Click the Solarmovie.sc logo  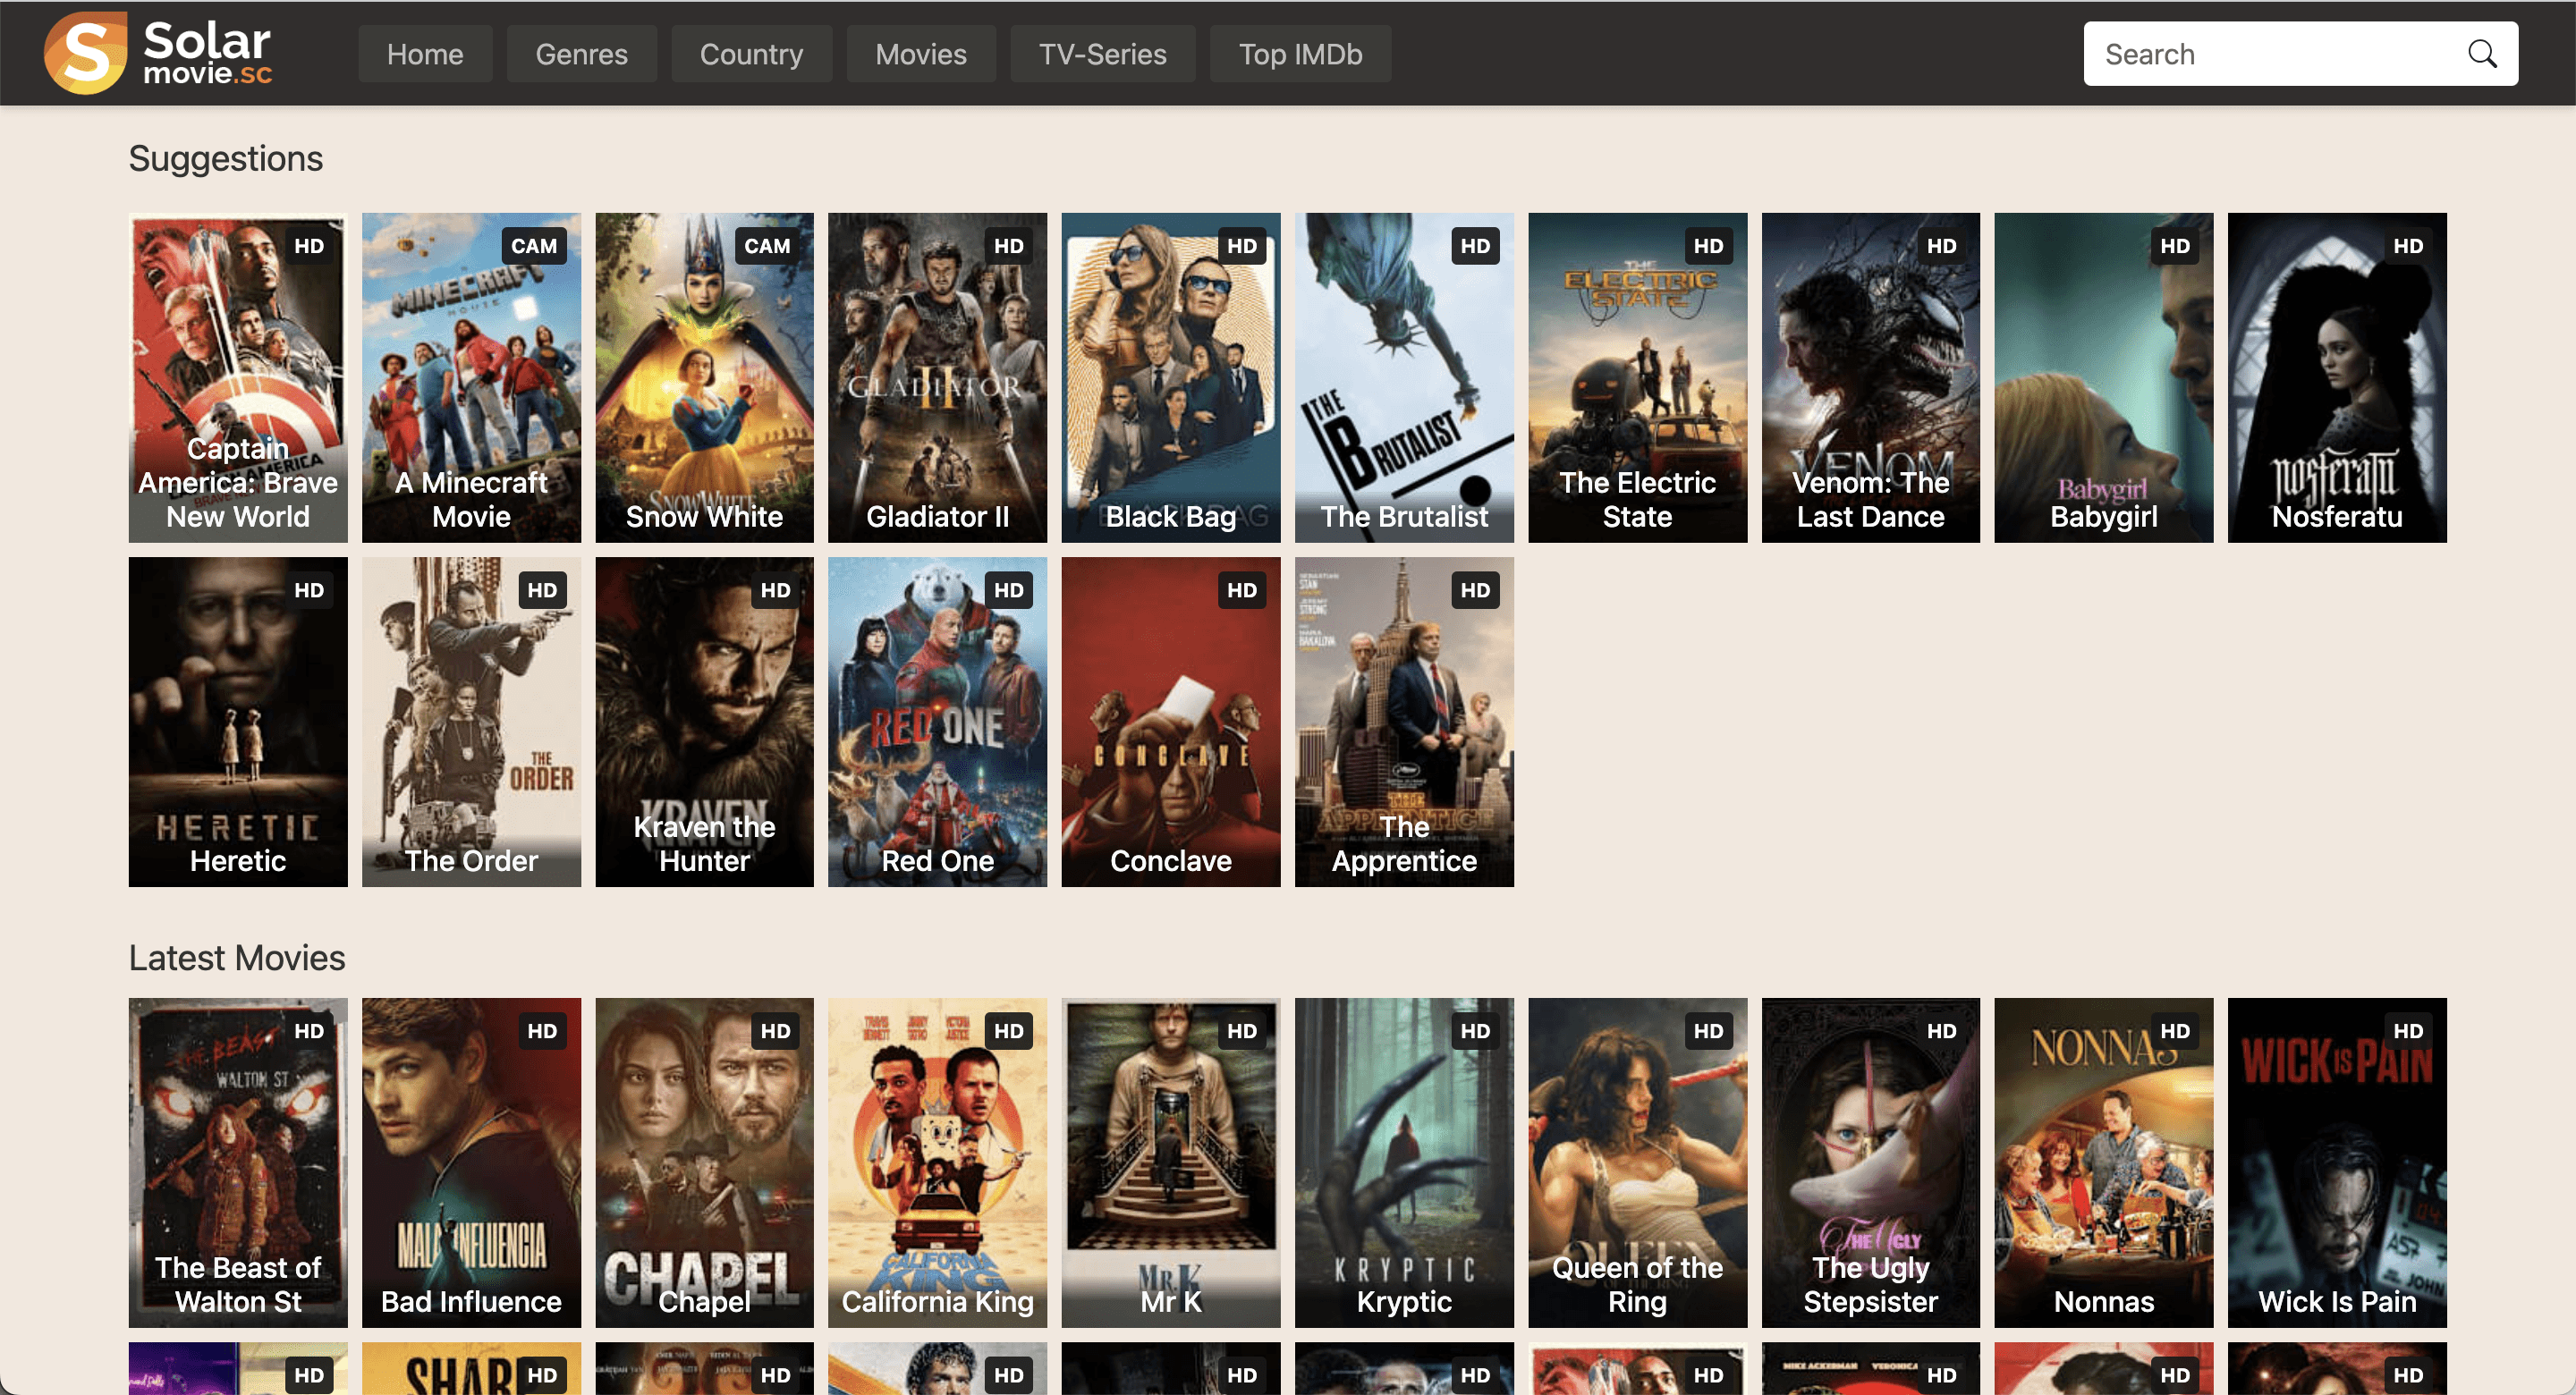pyautogui.click(x=158, y=53)
